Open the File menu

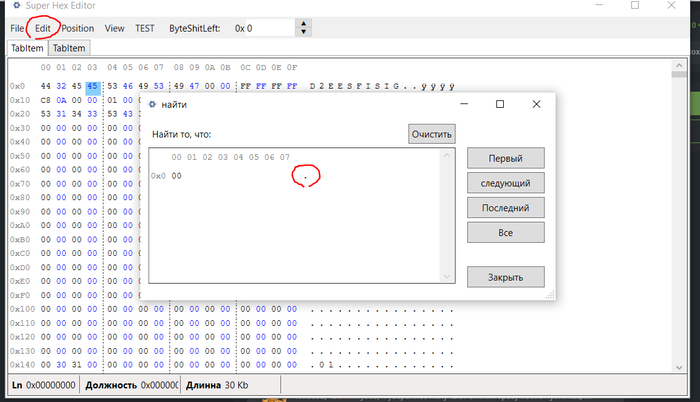pyautogui.click(x=17, y=28)
